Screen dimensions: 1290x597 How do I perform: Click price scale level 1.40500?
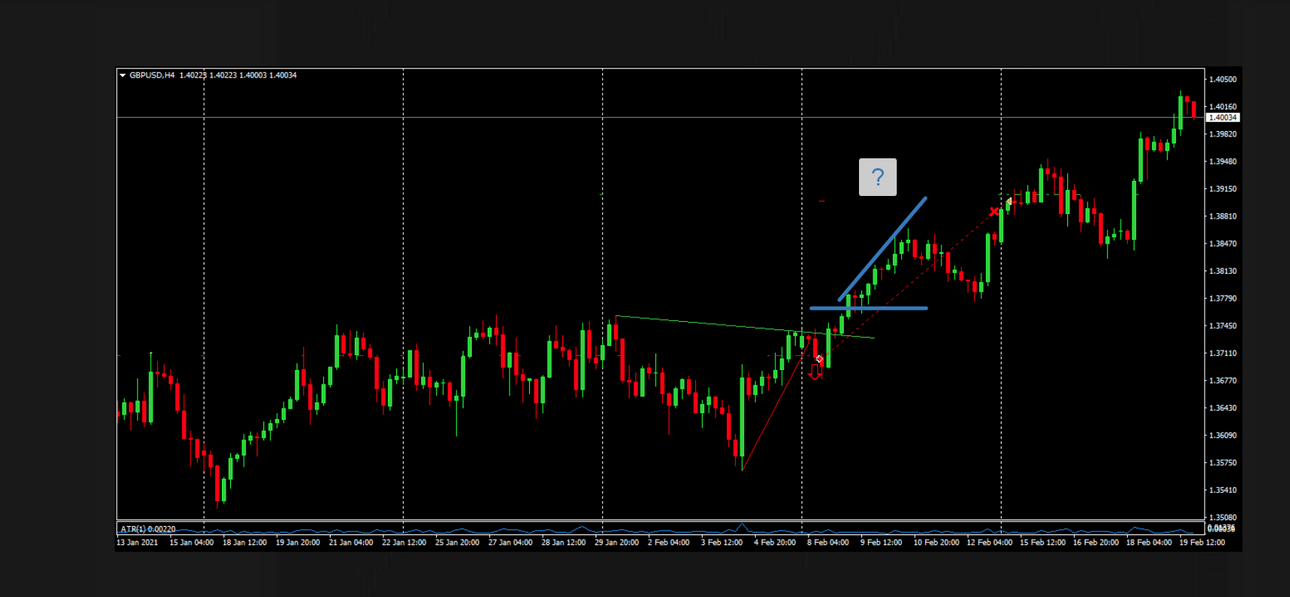pos(1223,79)
